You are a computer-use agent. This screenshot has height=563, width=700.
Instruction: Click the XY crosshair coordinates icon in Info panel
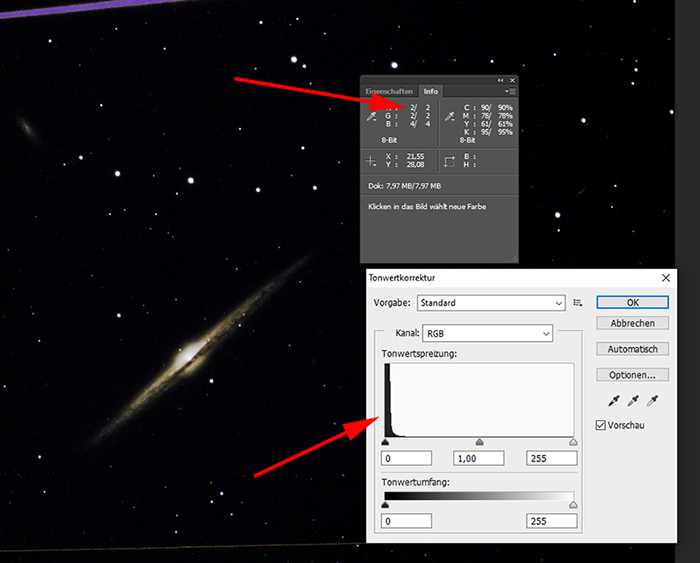(371, 161)
